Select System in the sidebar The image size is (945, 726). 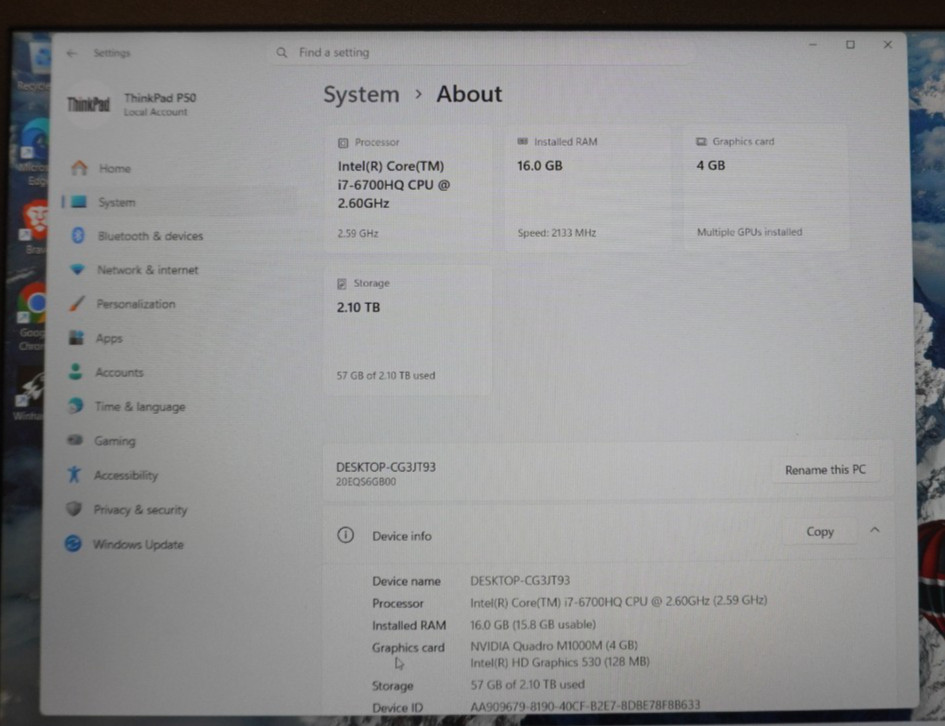pos(179,202)
